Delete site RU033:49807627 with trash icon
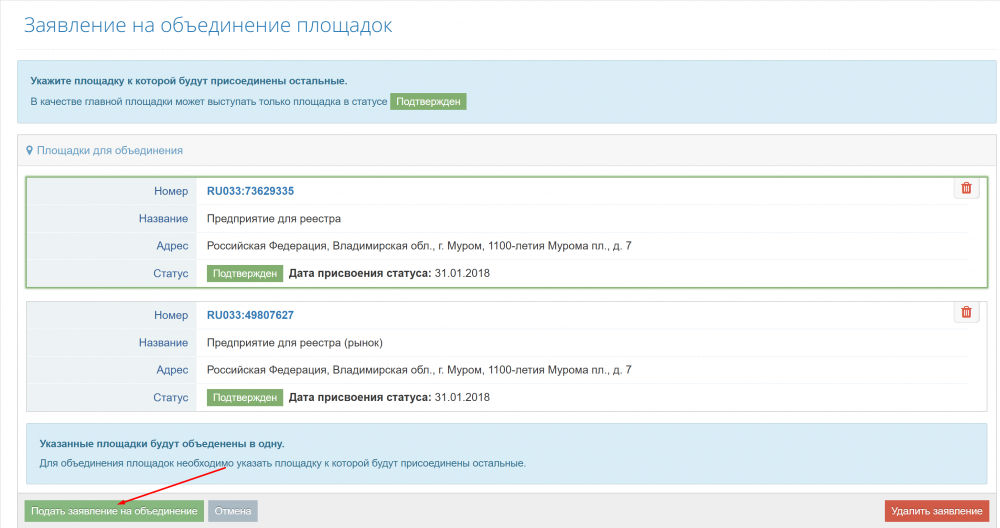 pyautogui.click(x=966, y=312)
